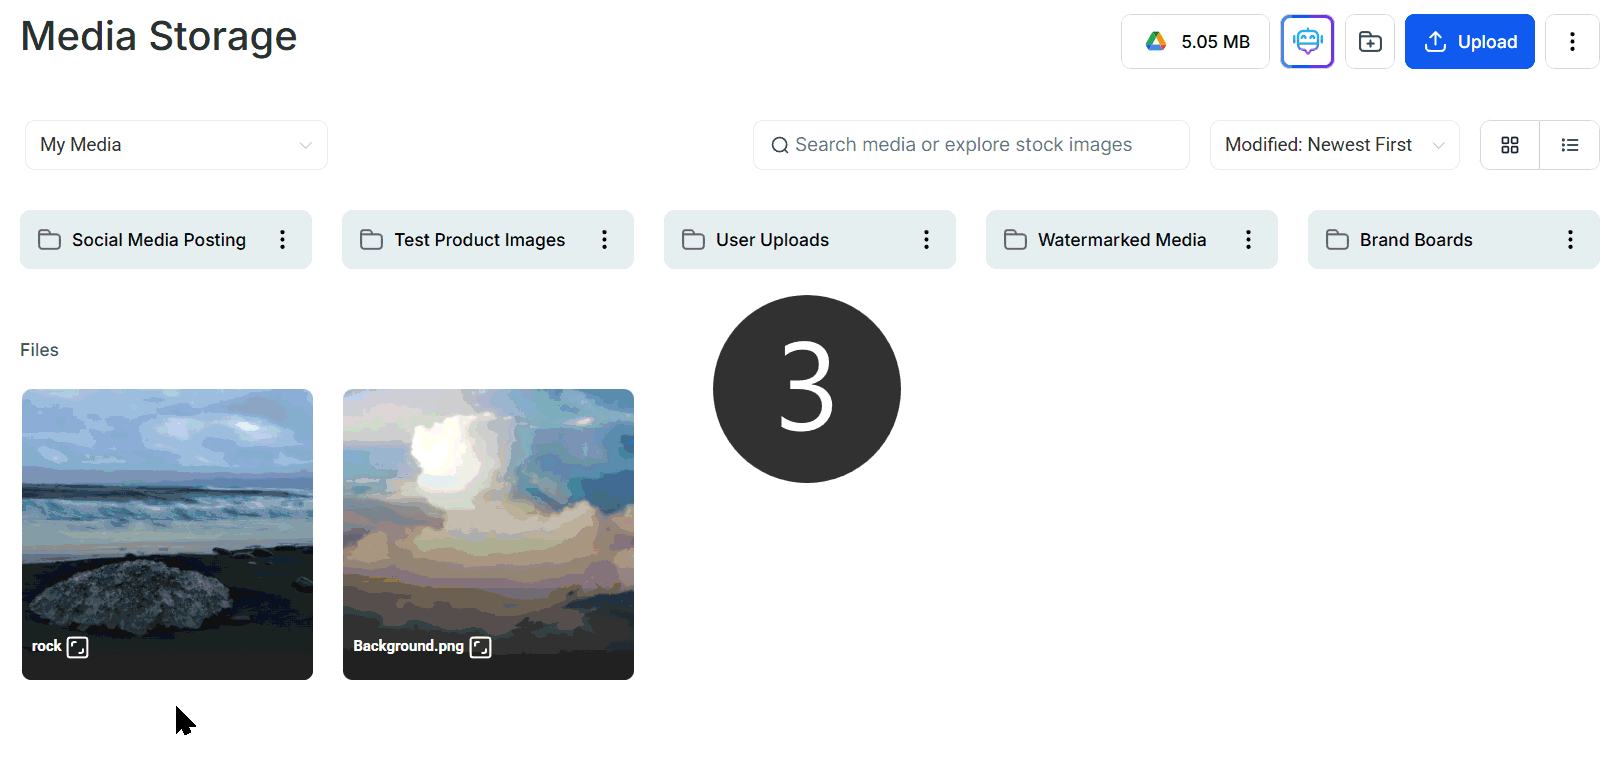Image resolution: width=1612 pixels, height=776 pixels.
Task: Open Social Media Posting folder options menu
Action: 282,239
